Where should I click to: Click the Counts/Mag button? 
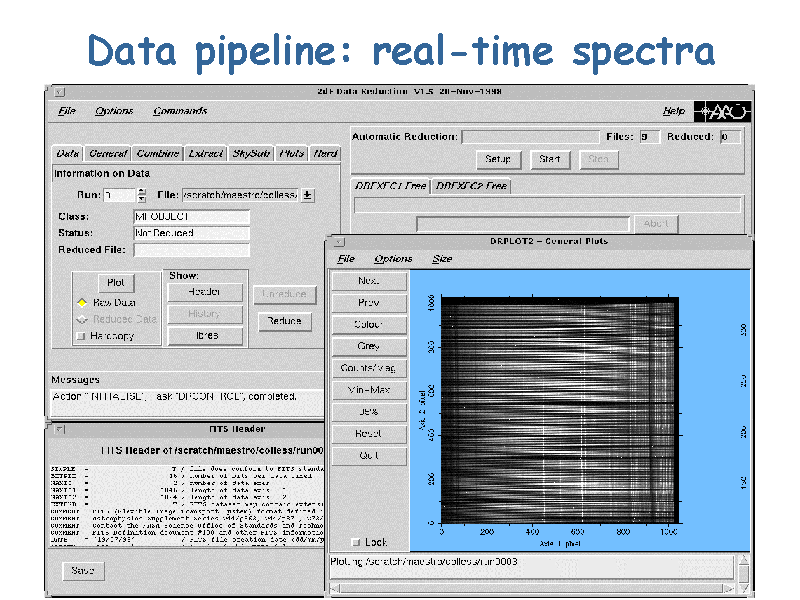pyautogui.click(x=369, y=368)
